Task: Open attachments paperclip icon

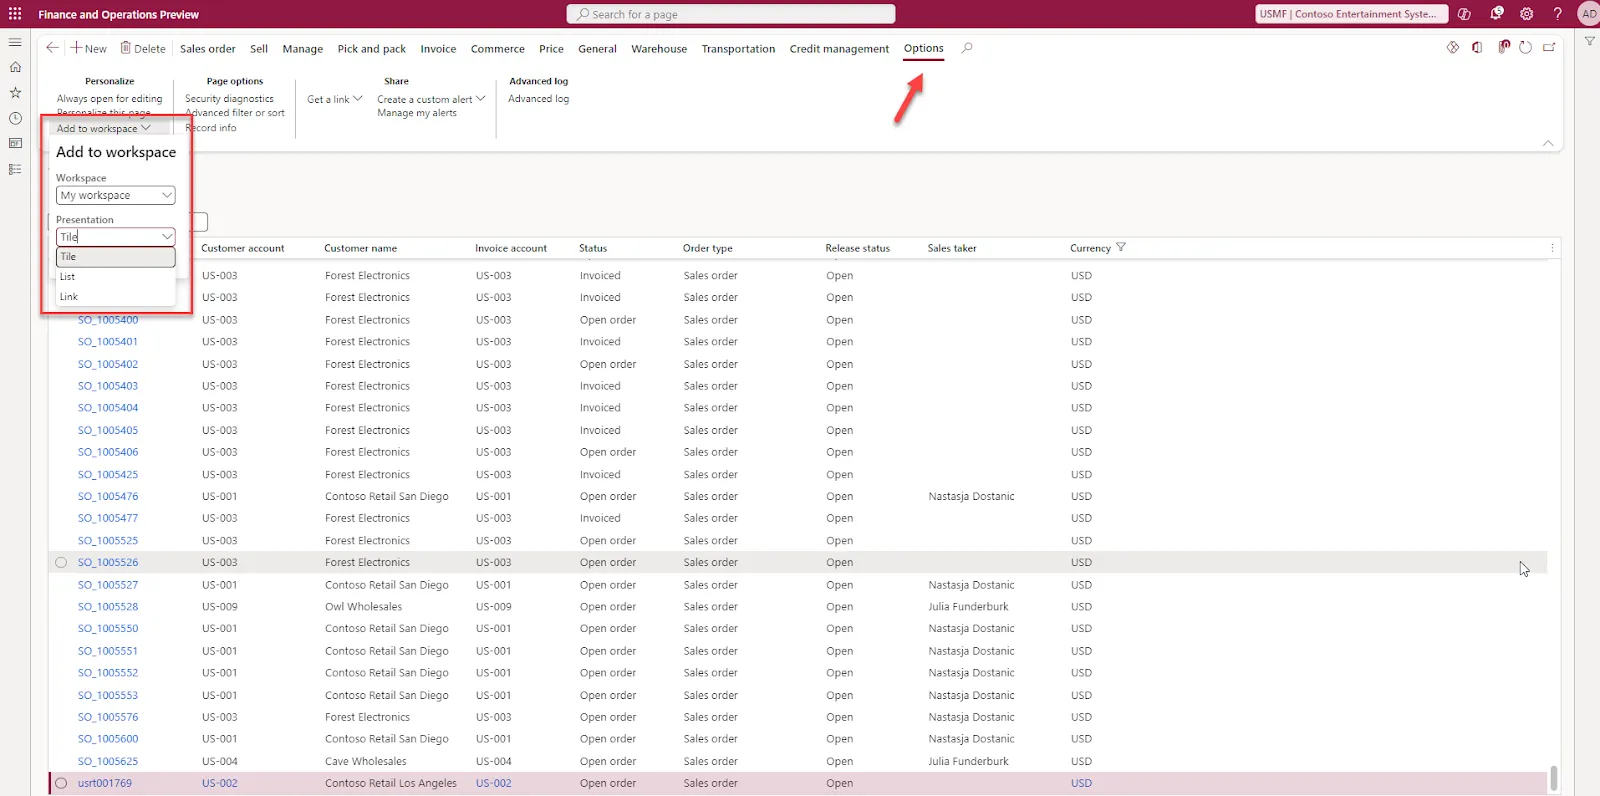Action: point(1503,47)
